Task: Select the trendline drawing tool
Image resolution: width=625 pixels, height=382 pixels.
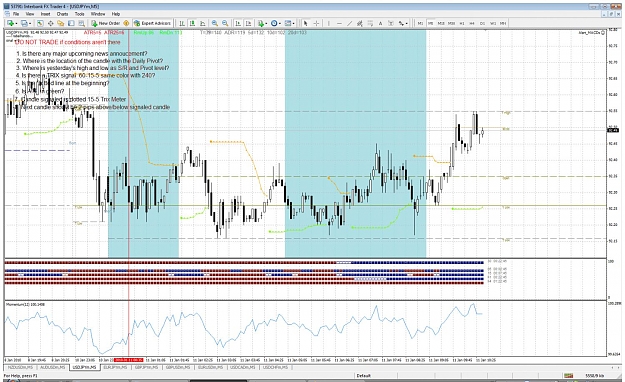Action: [350, 23]
